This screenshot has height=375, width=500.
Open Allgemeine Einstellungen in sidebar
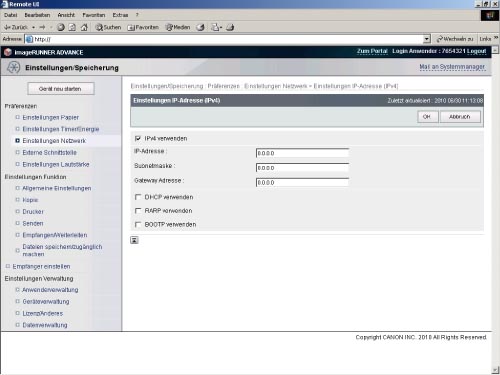click(57, 188)
